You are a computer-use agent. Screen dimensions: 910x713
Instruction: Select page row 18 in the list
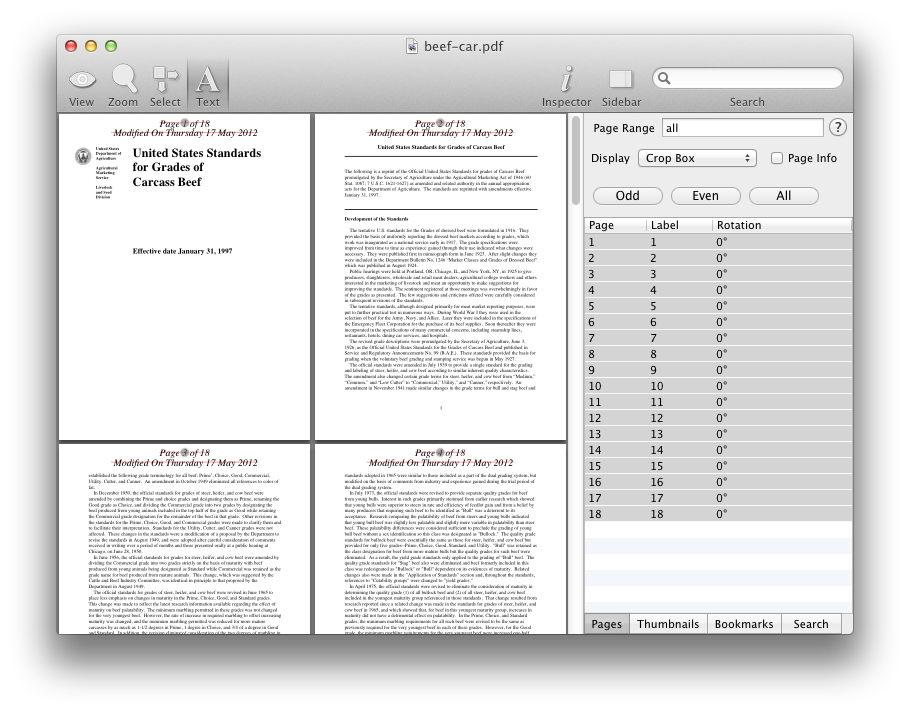(718, 514)
